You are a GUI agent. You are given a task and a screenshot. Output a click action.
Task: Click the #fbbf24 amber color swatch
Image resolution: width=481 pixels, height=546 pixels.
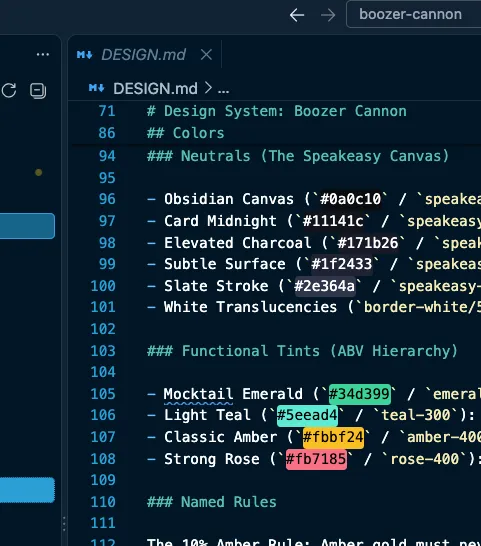333,437
